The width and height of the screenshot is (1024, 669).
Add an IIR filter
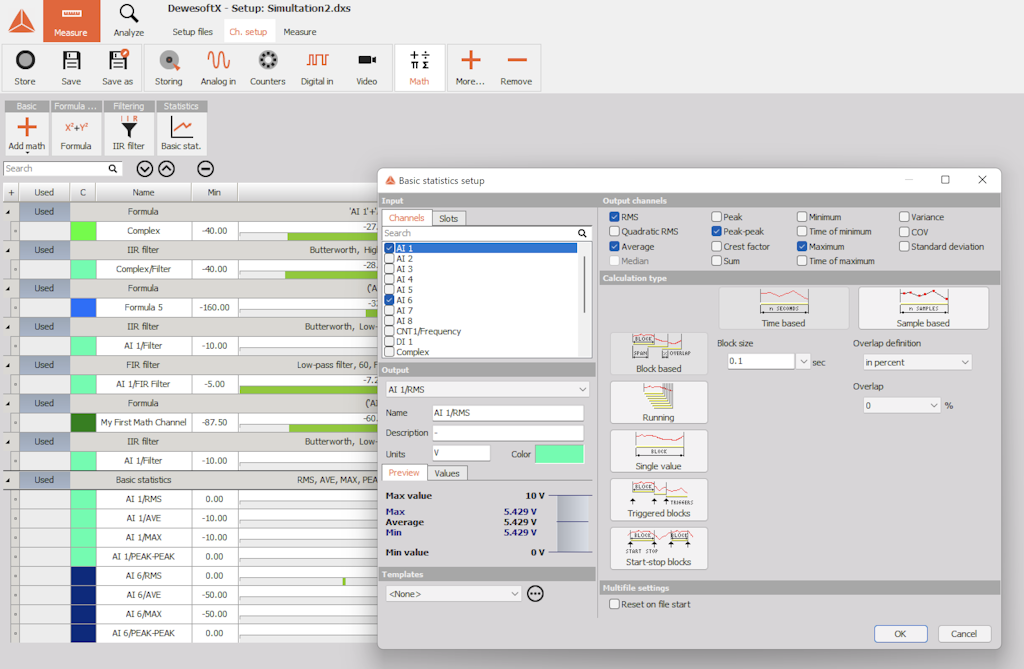(x=129, y=133)
